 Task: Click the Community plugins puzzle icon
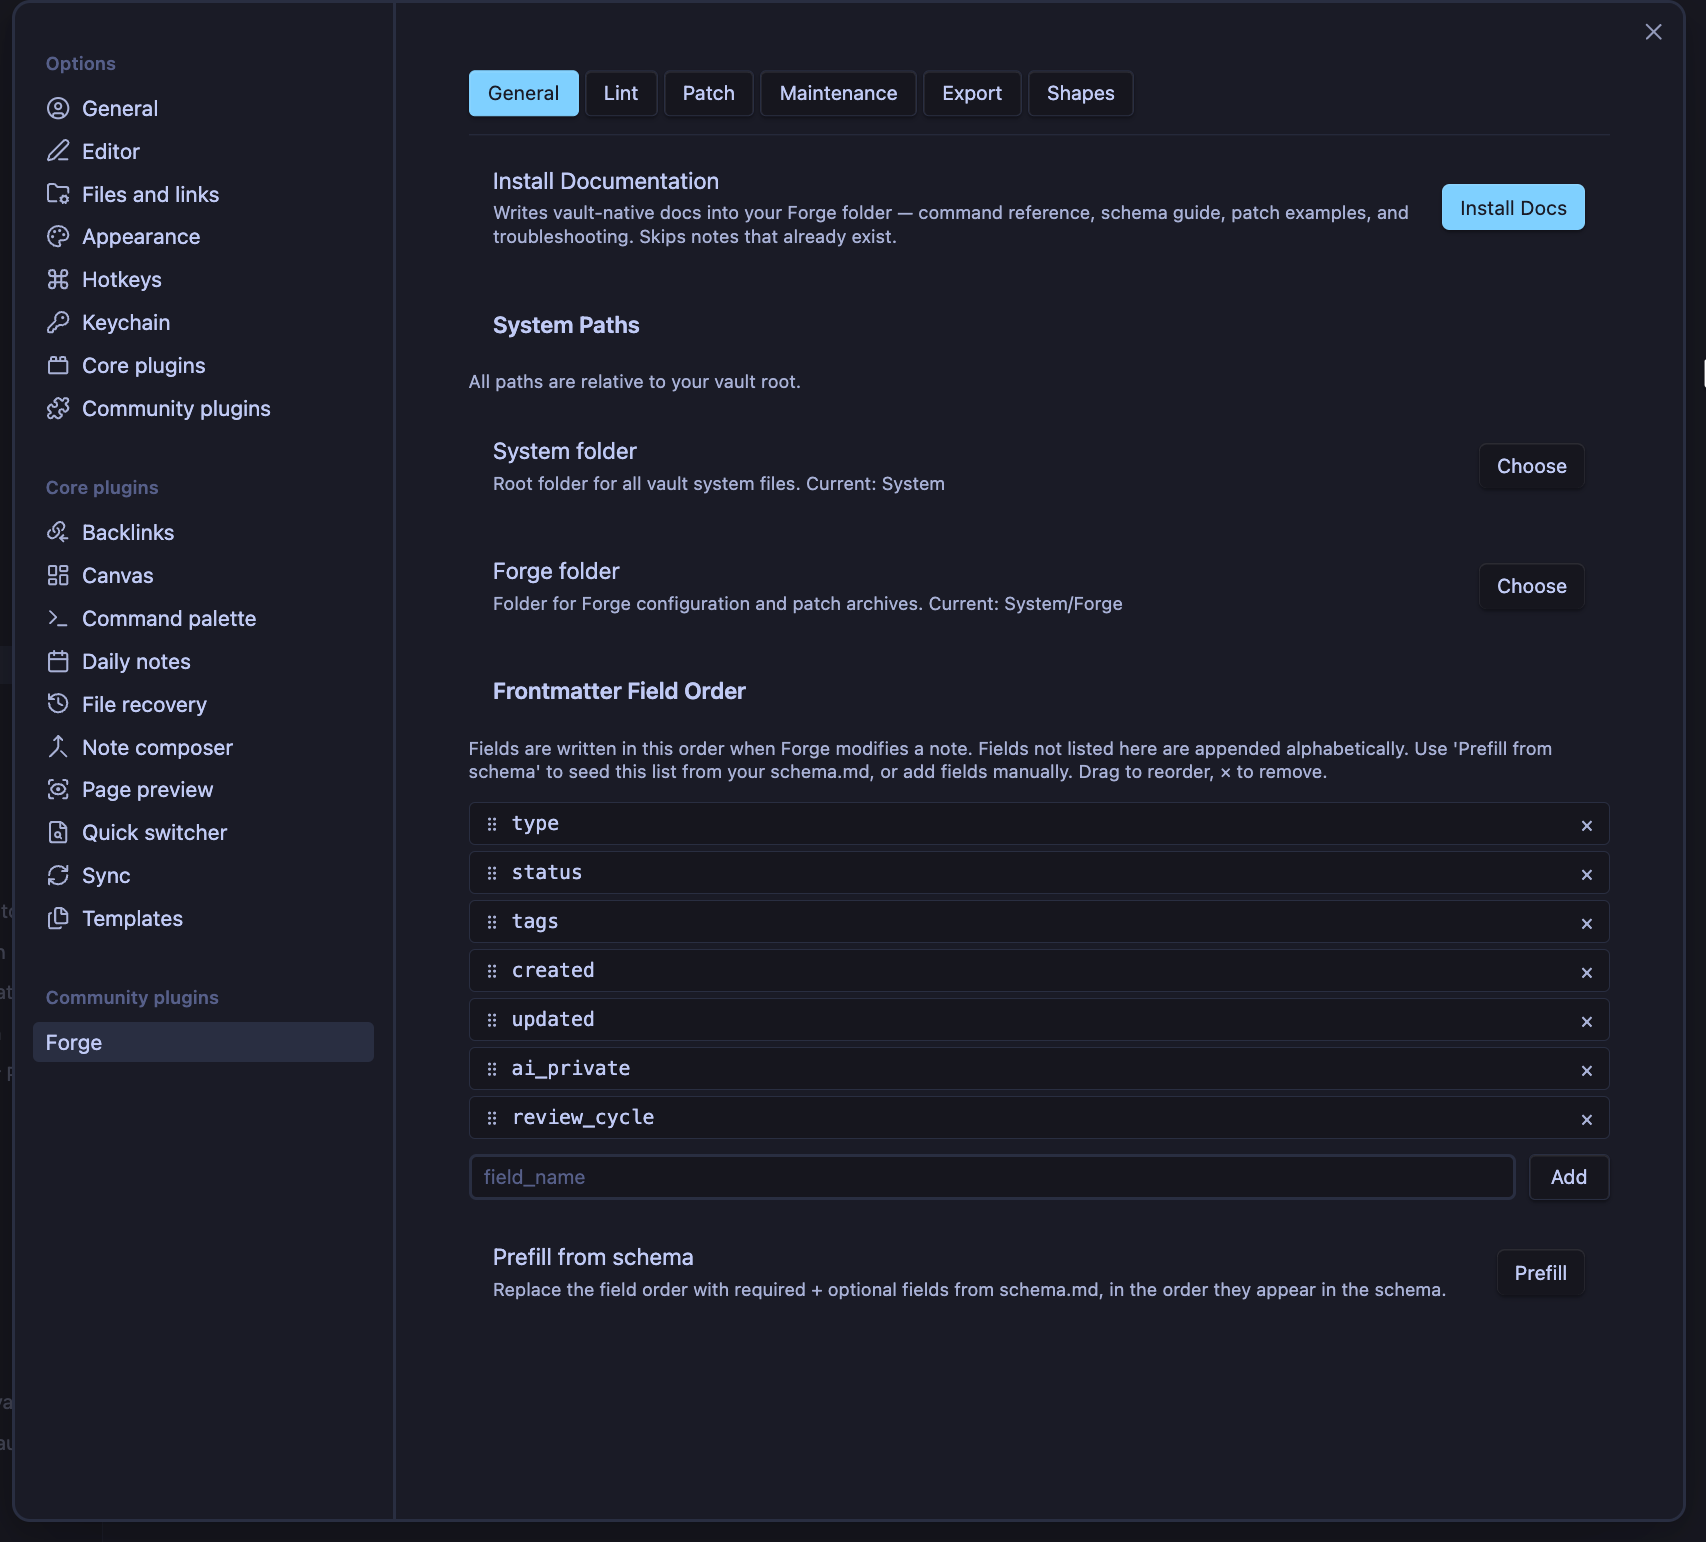pos(58,408)
